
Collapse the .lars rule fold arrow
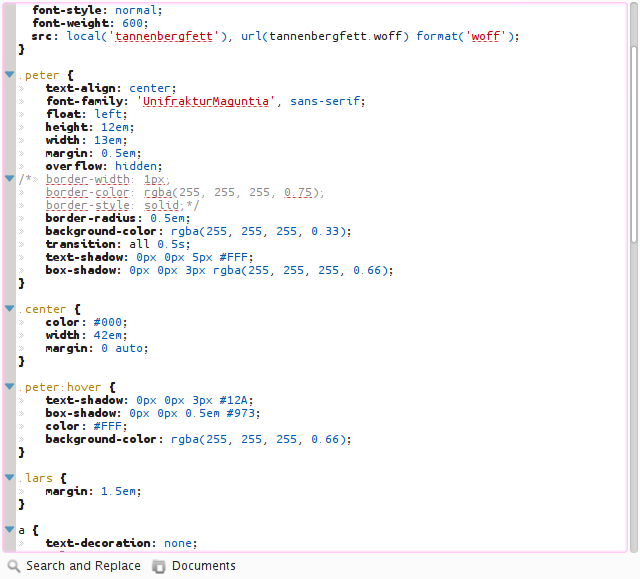coord(10,477)
